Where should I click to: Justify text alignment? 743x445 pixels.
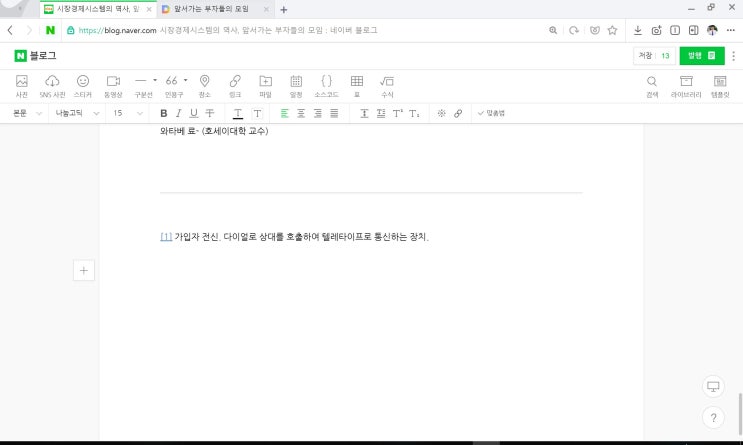334,113
